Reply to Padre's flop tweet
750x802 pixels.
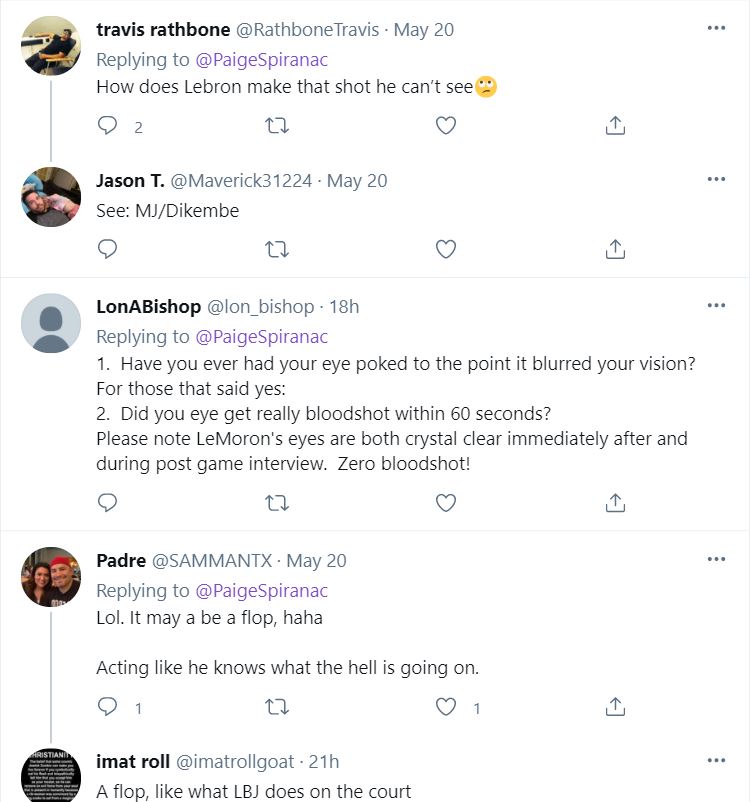[107, 707]
